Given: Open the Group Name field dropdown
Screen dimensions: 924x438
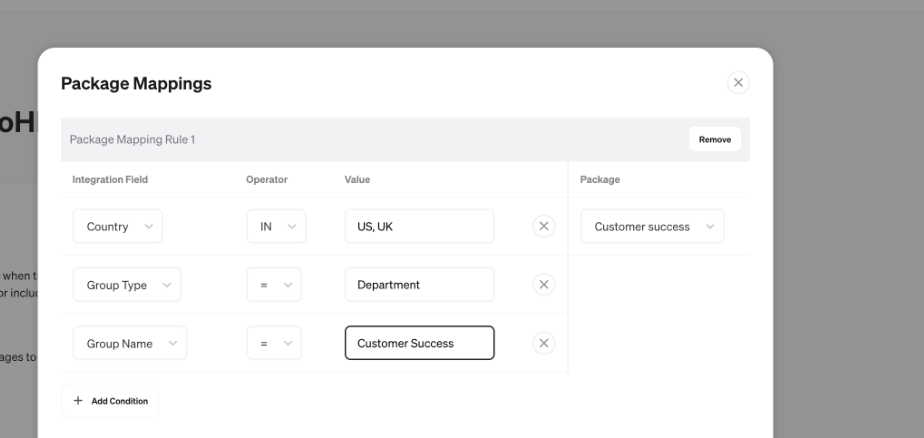Looking at the screenshot, I should [130, 343].
